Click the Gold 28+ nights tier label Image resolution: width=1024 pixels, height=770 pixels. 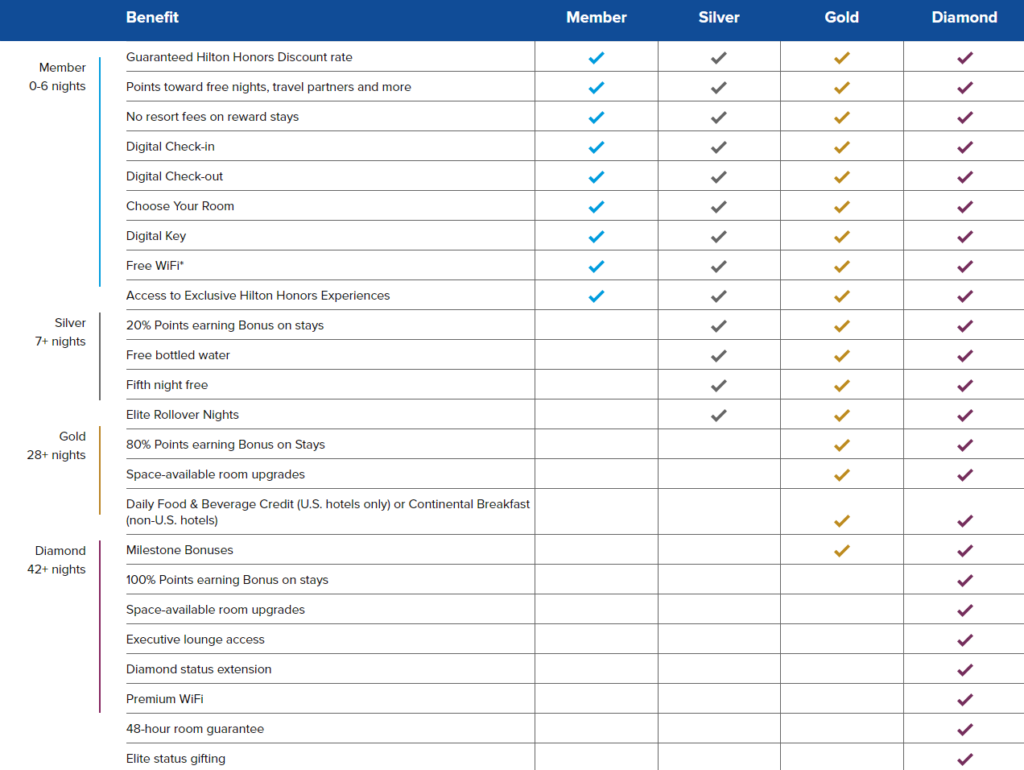tap(56, 445)
